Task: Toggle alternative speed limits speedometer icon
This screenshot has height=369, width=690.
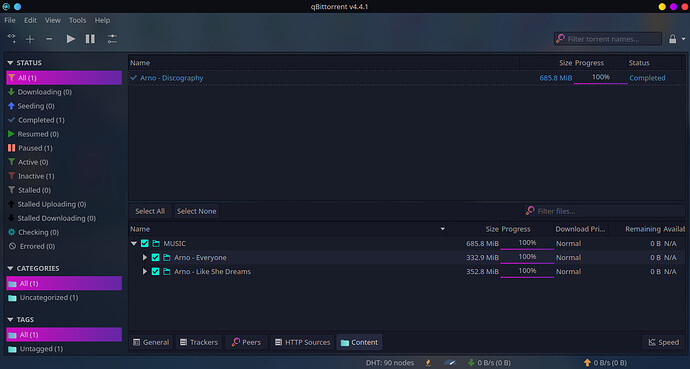Action: pyautogui.click(x=450, y=363)
